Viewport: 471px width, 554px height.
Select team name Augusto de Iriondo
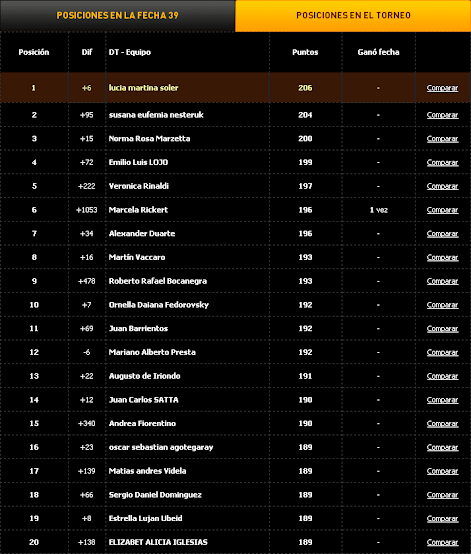[145, 376]
